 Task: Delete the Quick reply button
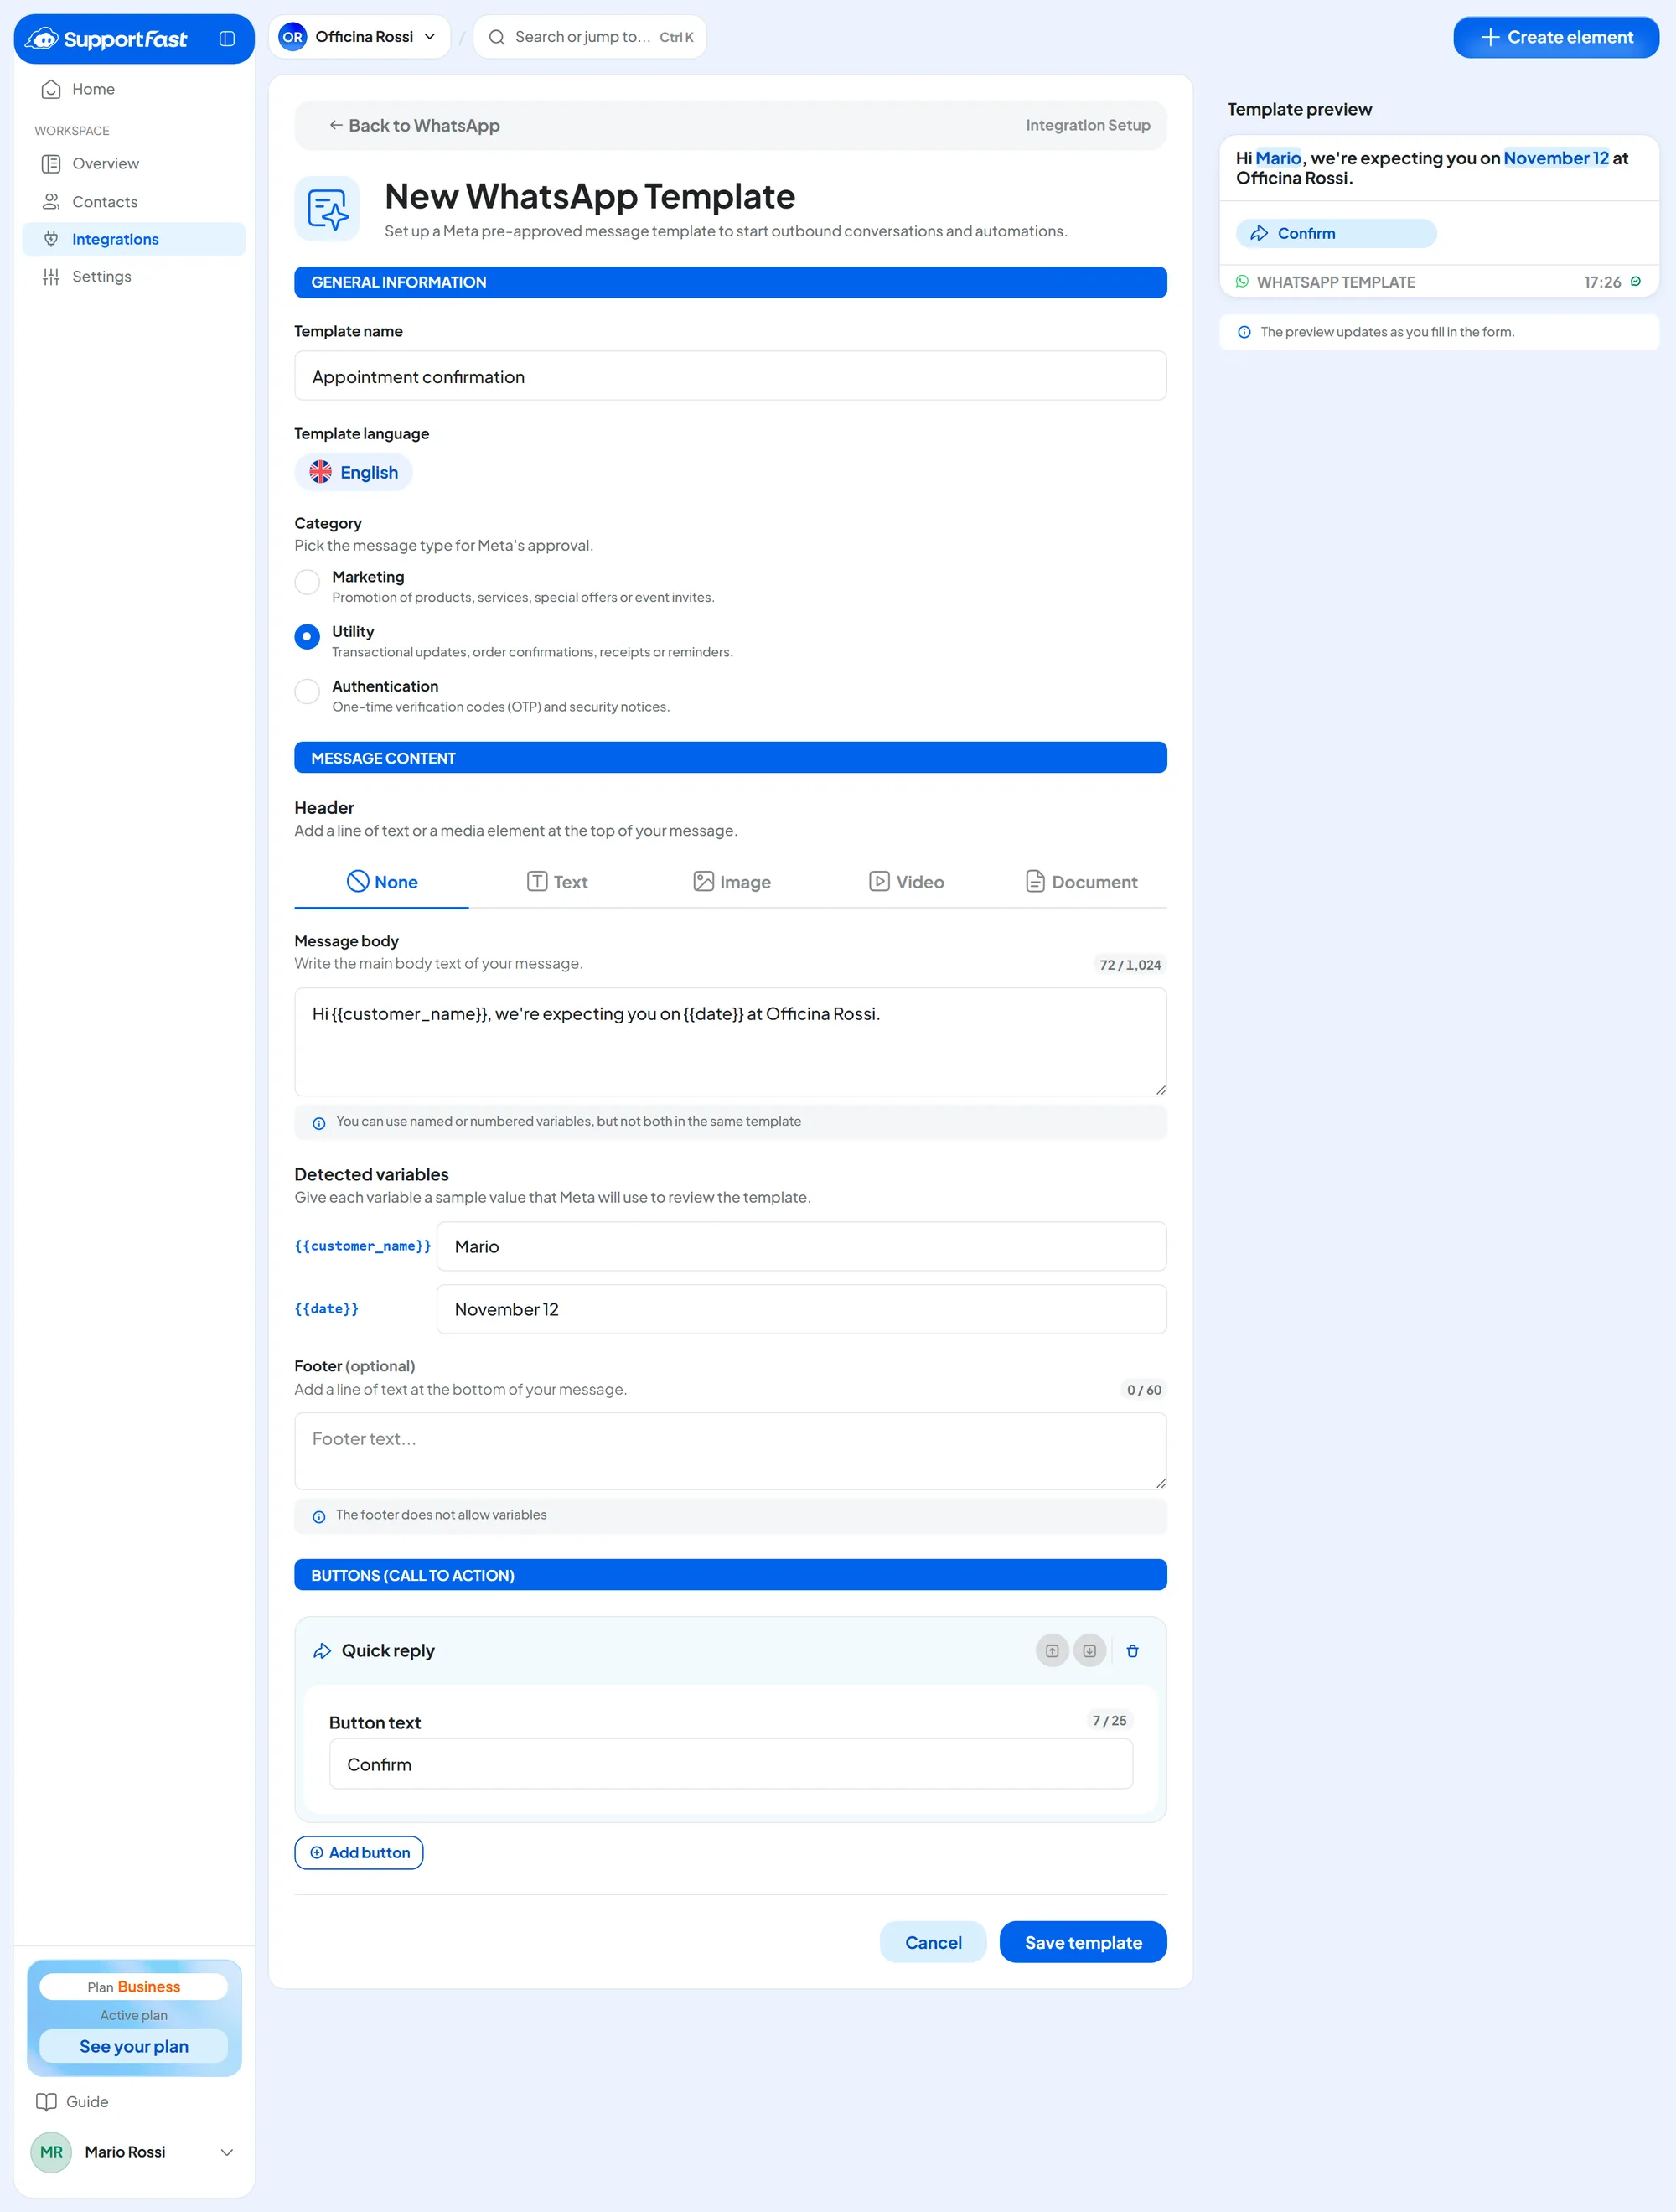click(1132, 1651)
